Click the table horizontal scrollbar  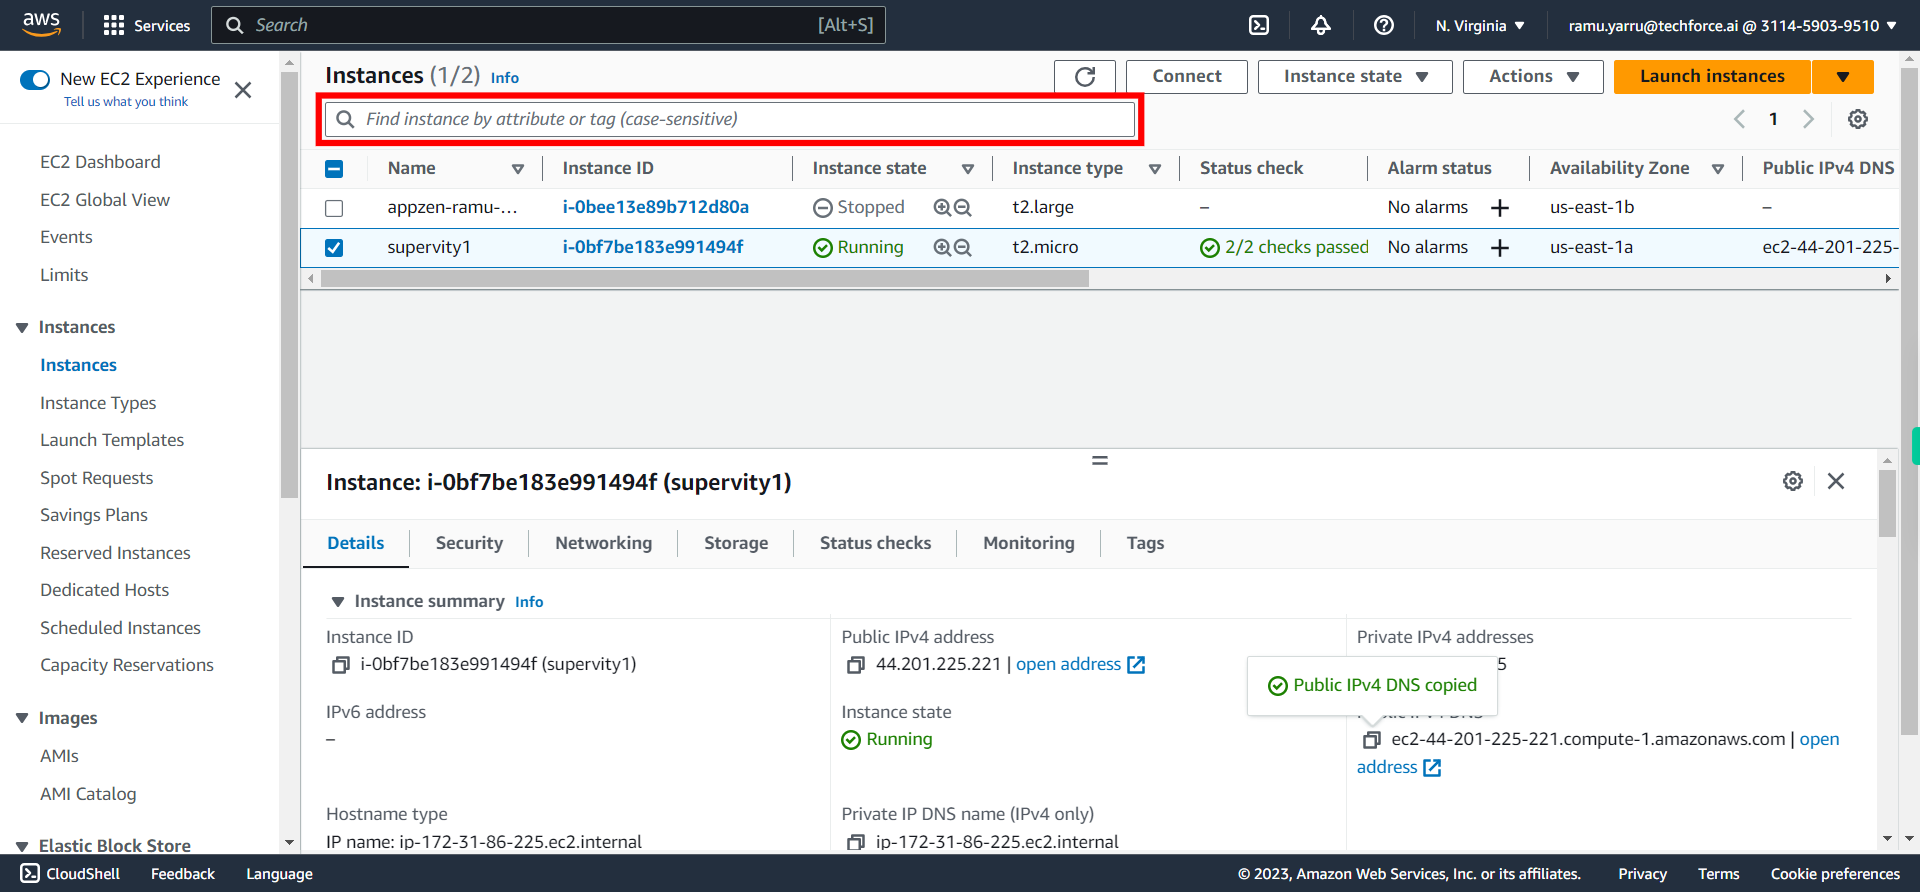click(704, 279)
